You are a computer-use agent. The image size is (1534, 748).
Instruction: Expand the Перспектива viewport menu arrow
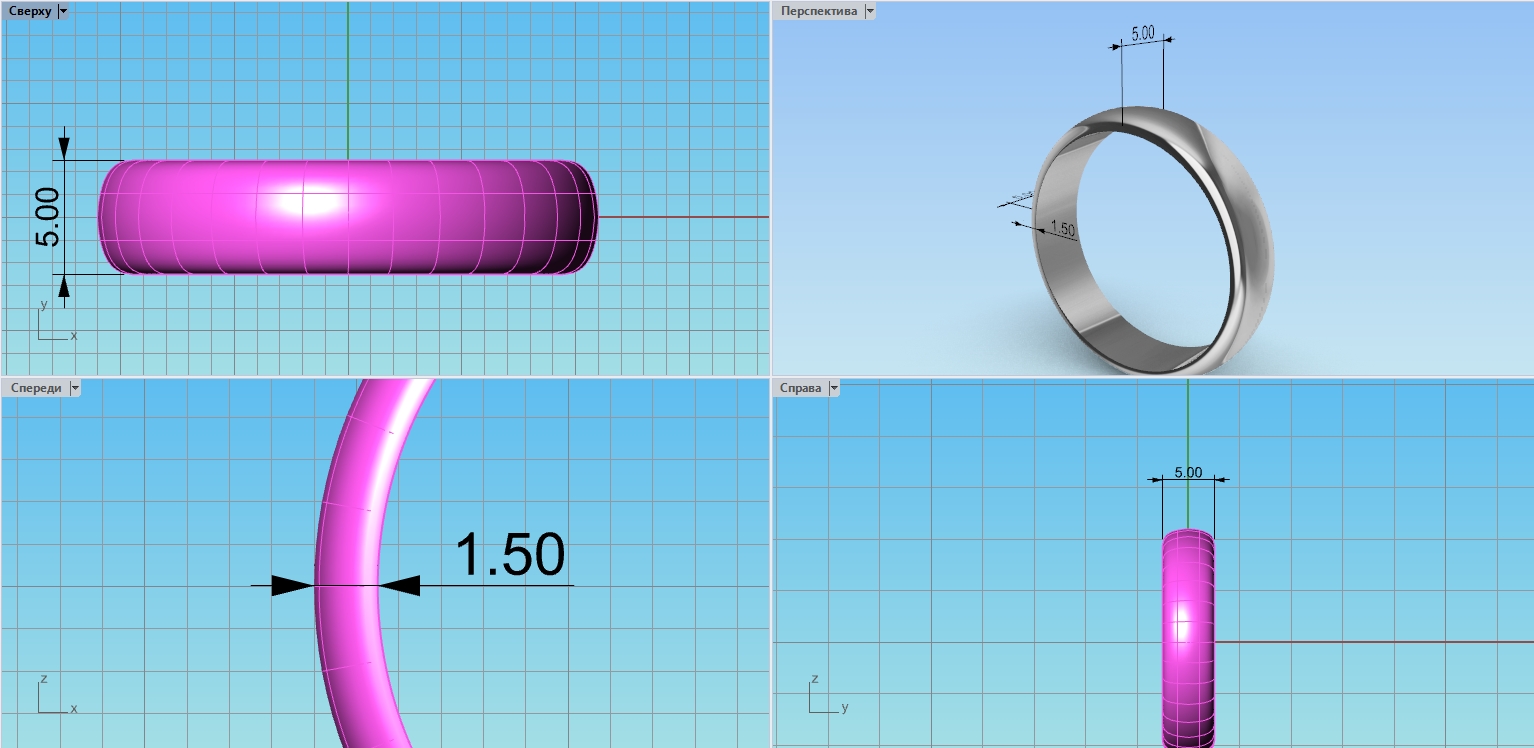[869, 11]
